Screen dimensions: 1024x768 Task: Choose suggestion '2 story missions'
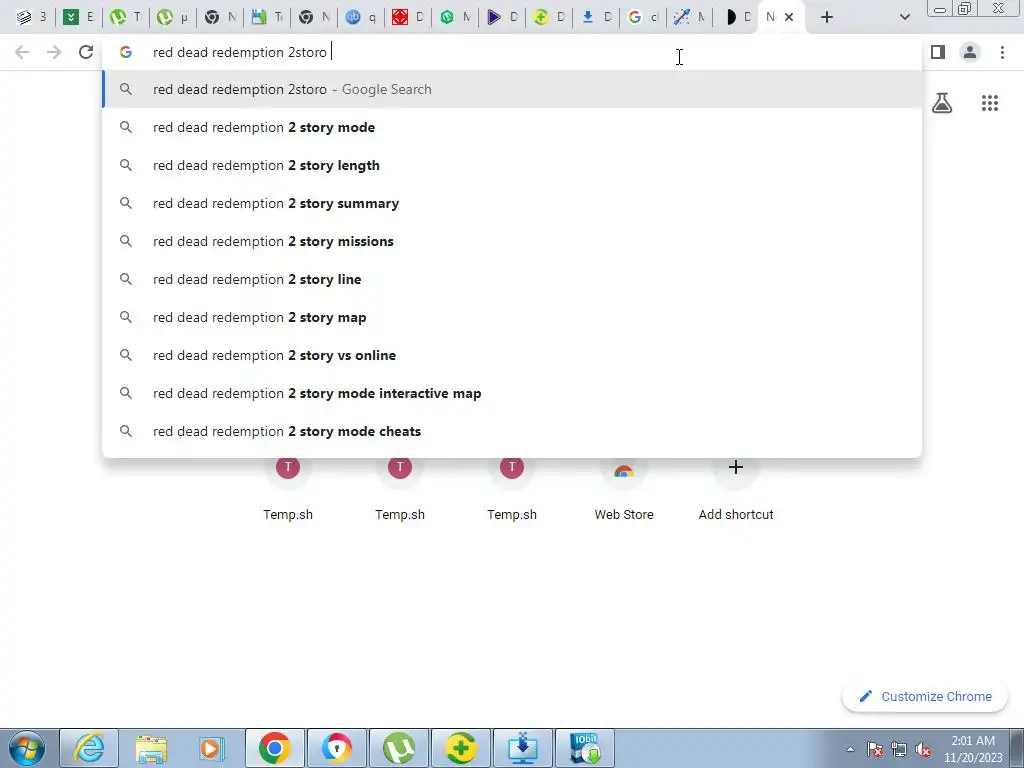point(512,241)
